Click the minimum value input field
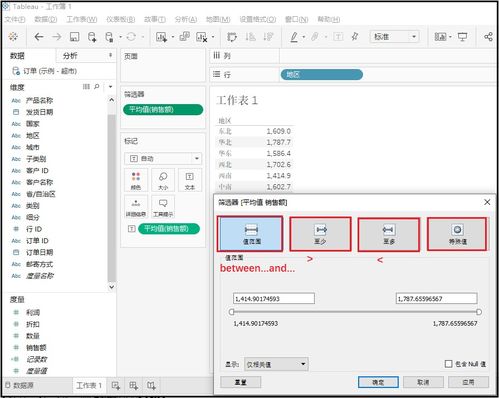The image size is (499, 398). coord(274,299)
